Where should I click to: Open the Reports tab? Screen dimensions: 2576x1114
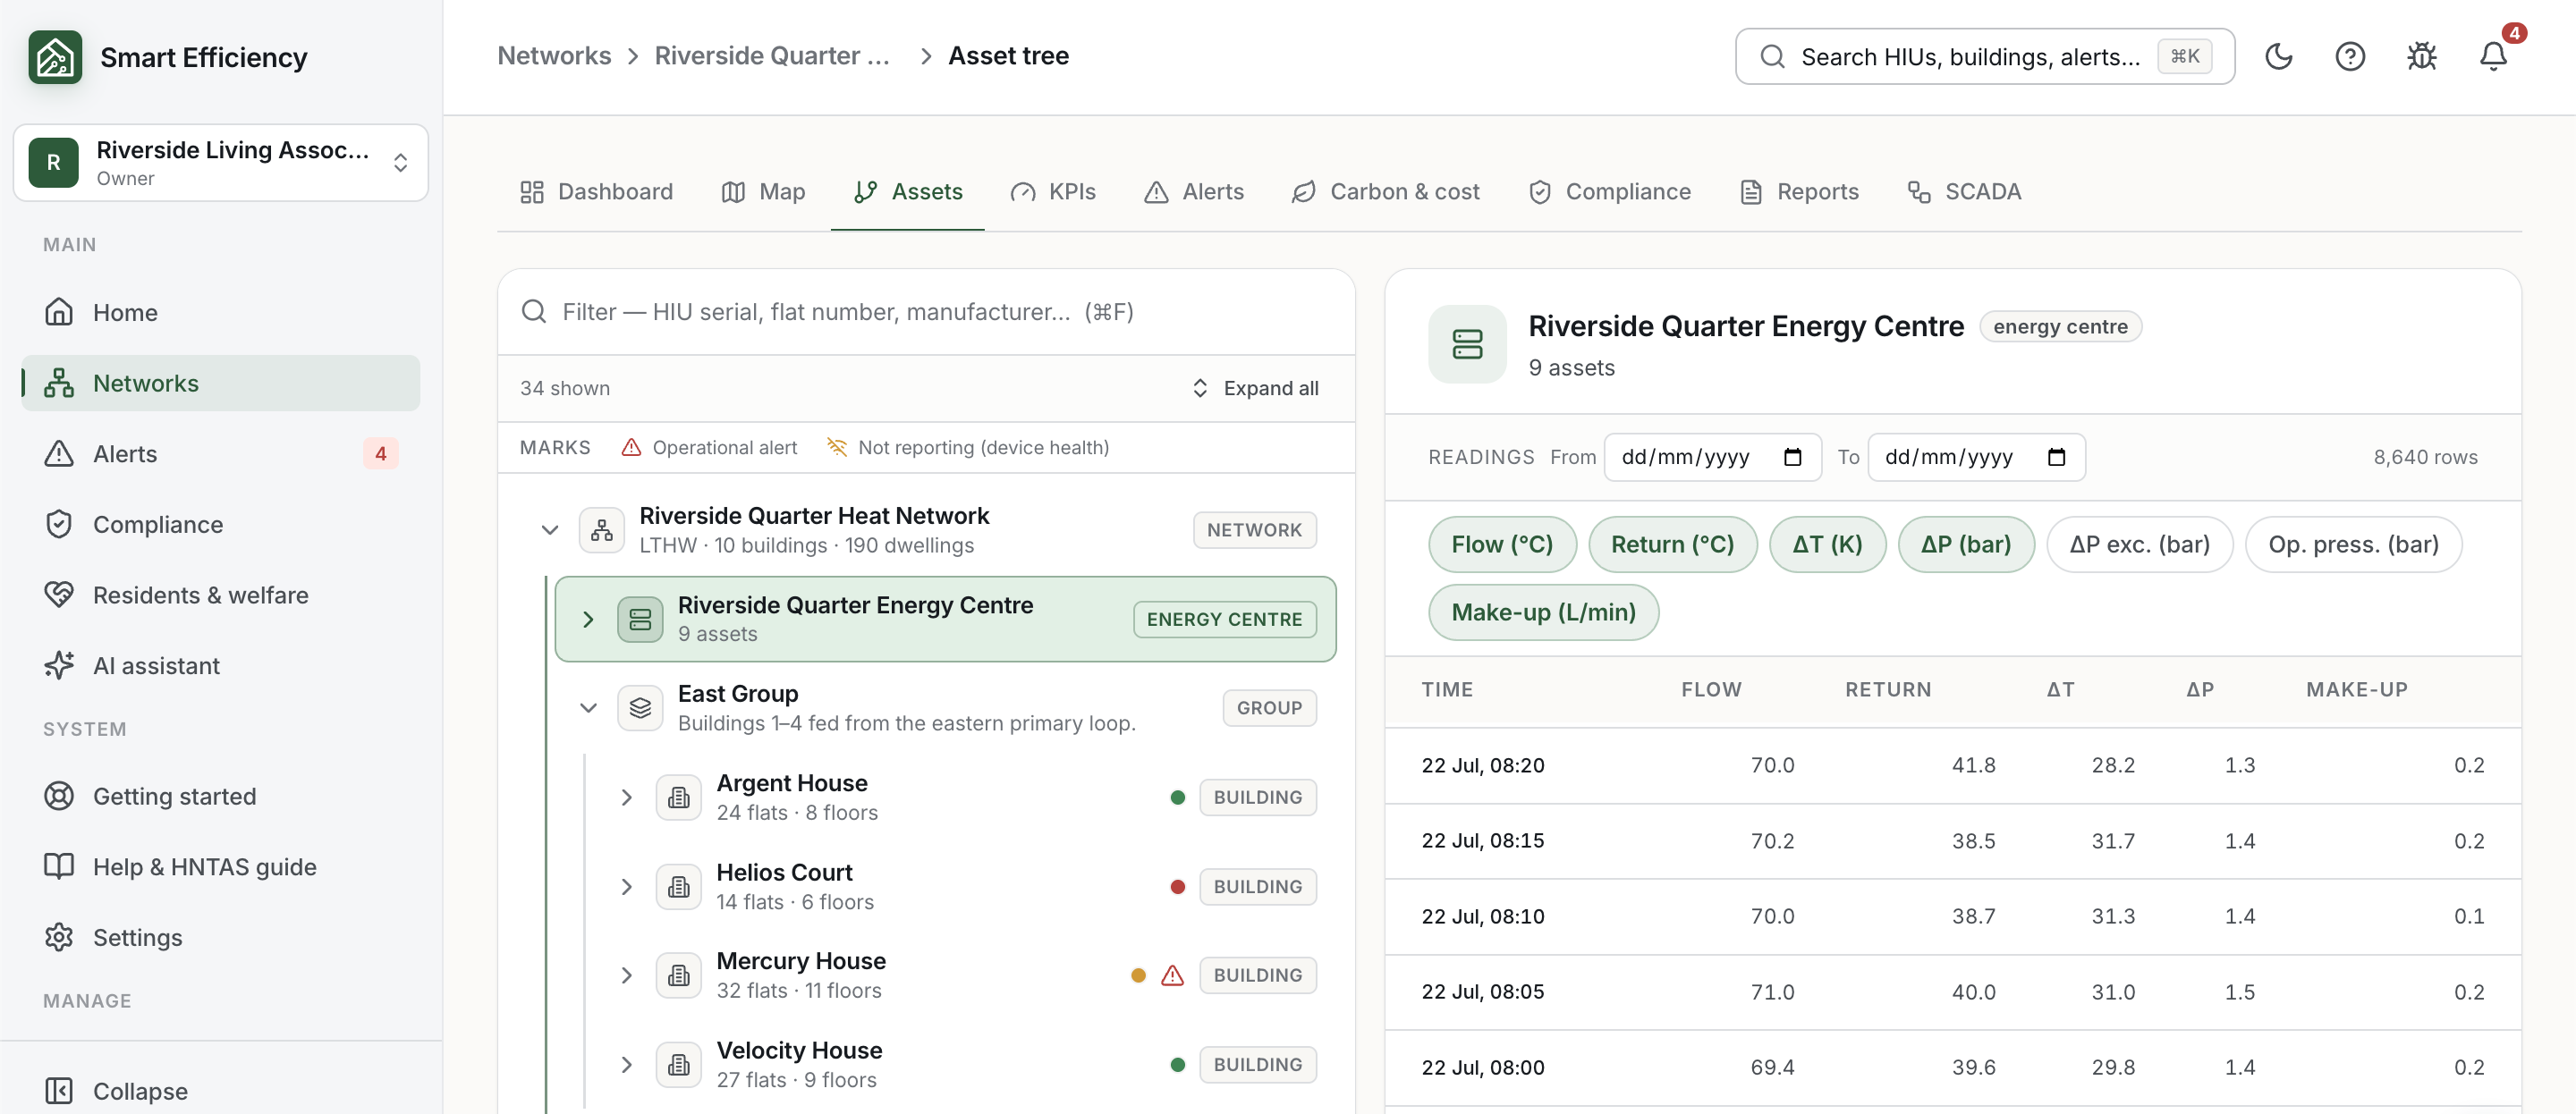point(1799,191)
